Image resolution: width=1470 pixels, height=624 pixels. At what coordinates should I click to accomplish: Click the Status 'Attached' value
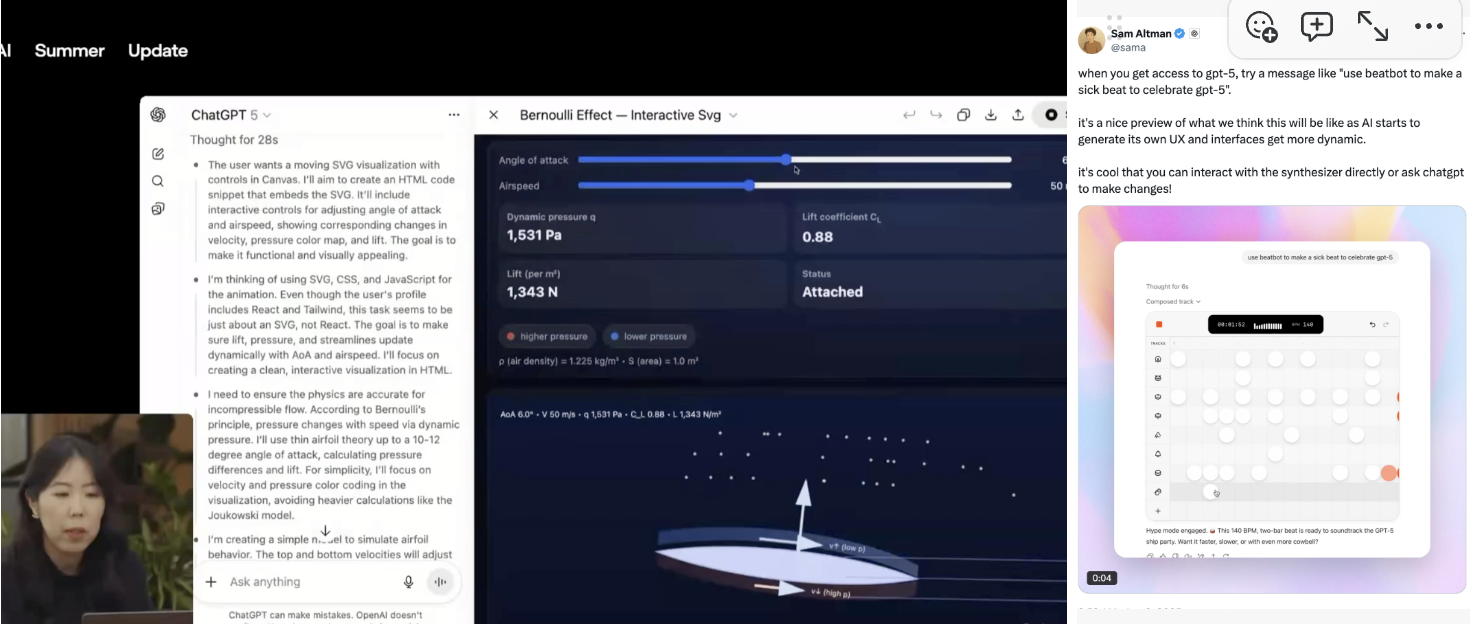[832, 292]
